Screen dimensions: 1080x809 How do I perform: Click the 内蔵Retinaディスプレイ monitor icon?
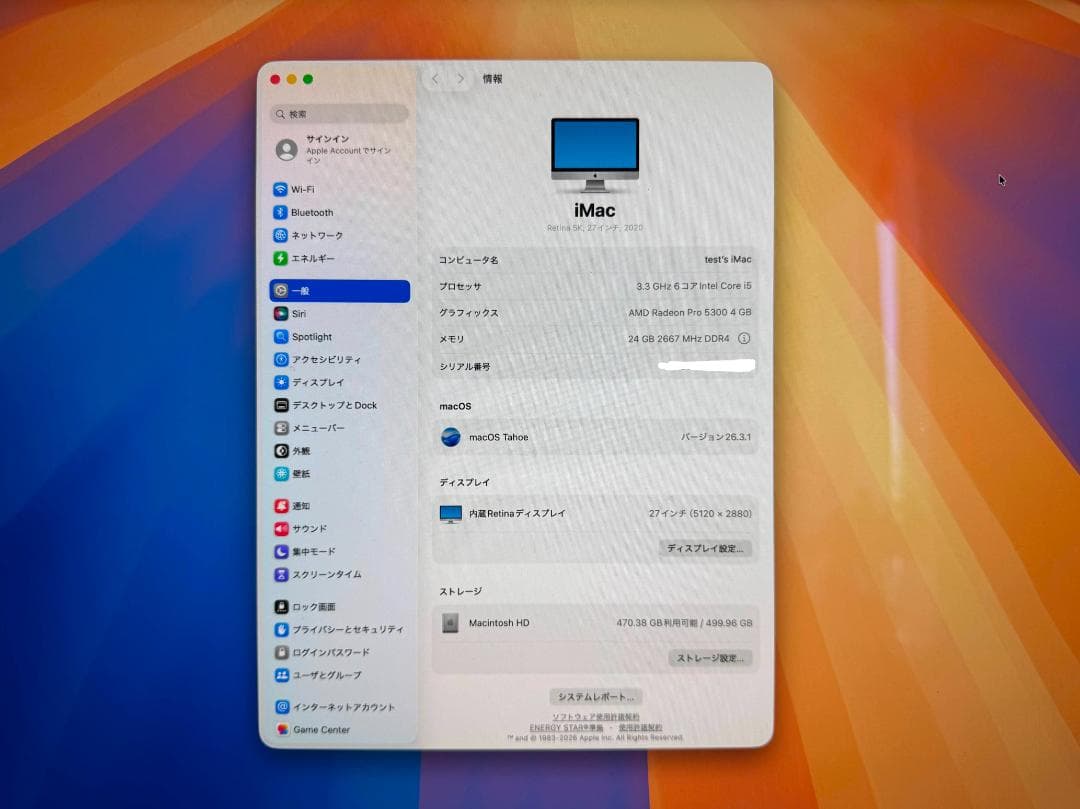click(x=450, y=514)
